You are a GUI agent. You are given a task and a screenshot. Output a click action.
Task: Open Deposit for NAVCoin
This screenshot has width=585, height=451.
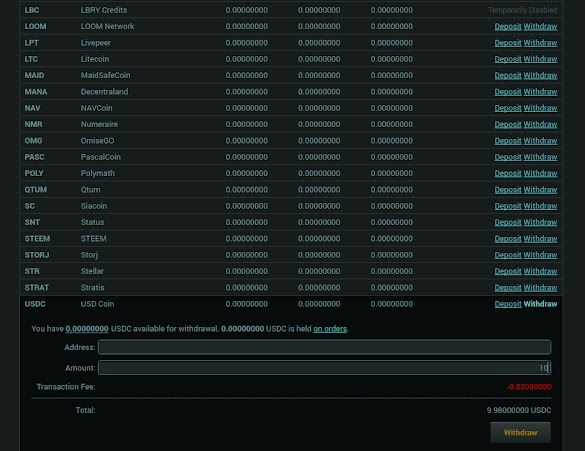508,108
